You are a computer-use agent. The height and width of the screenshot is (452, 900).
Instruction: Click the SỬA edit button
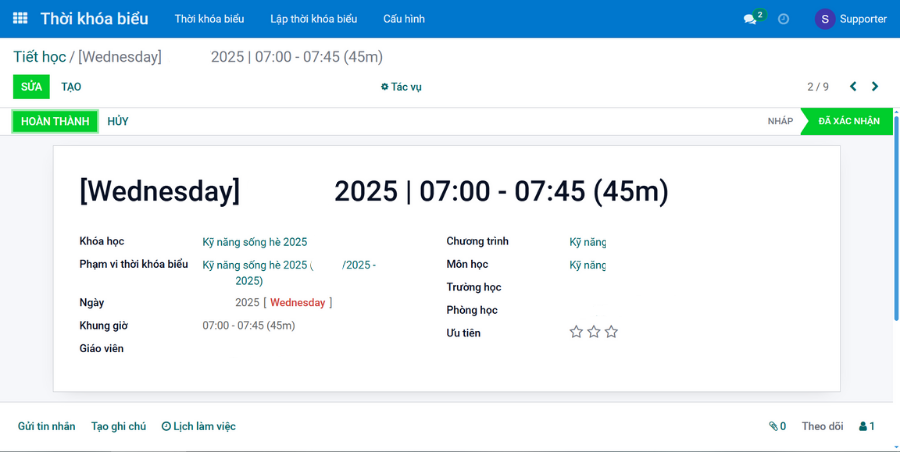31,87
